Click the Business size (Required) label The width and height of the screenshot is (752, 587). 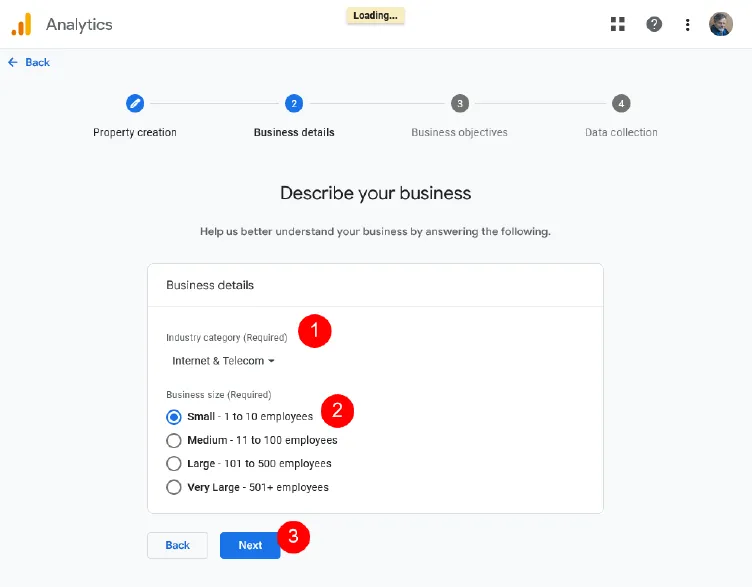tap(219, 395)
